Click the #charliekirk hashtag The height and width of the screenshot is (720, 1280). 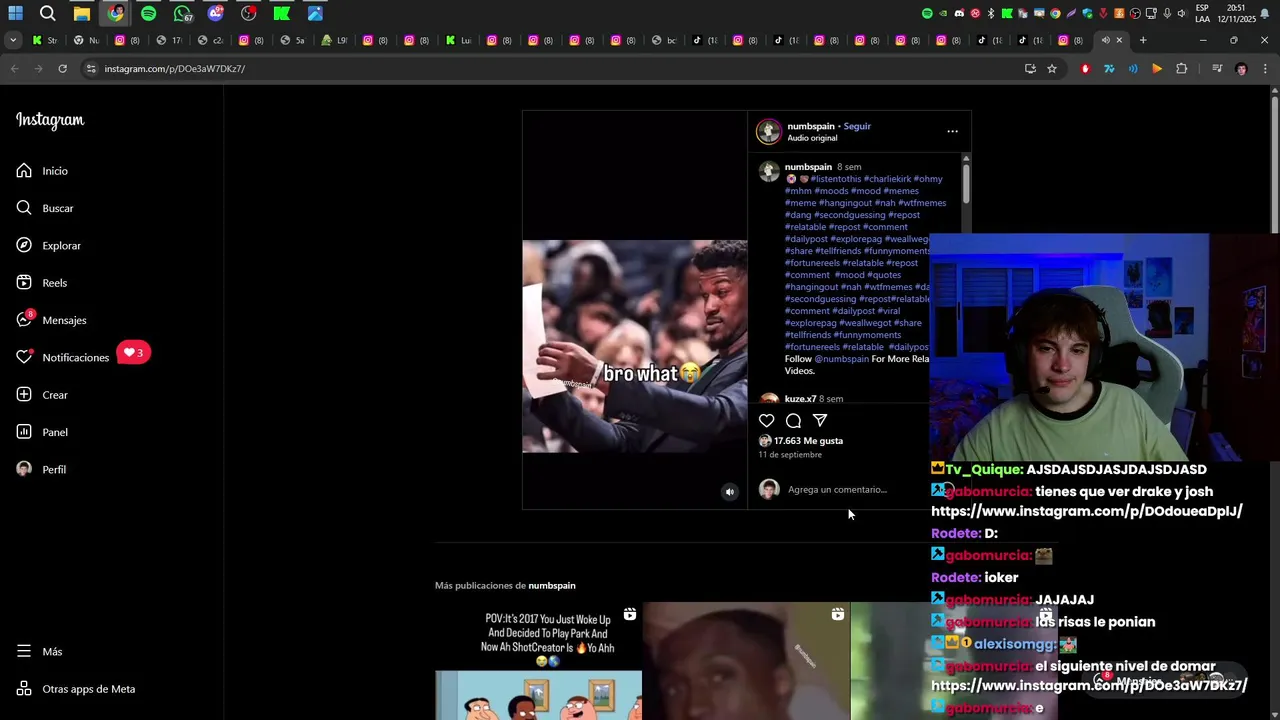tap(887, 179)
